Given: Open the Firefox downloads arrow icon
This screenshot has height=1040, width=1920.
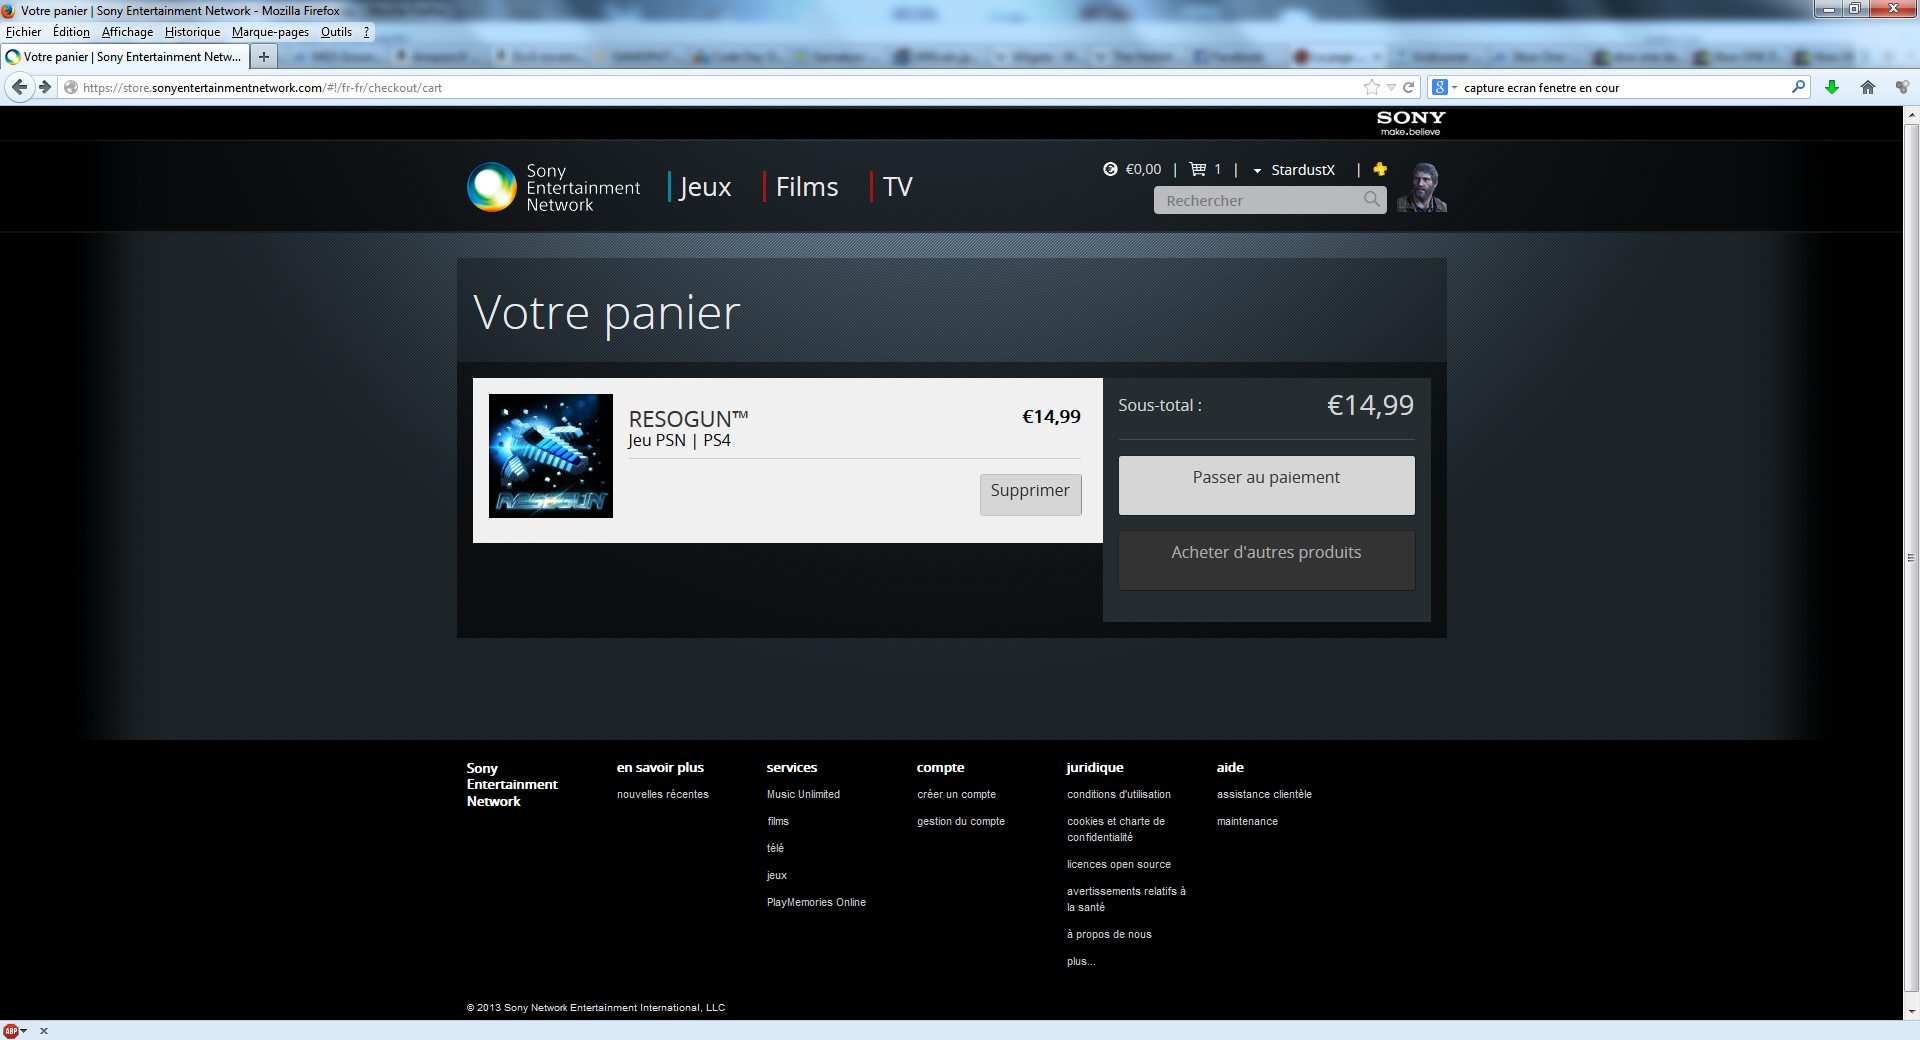Looking at the screenshot, I should coord(1832,88).
